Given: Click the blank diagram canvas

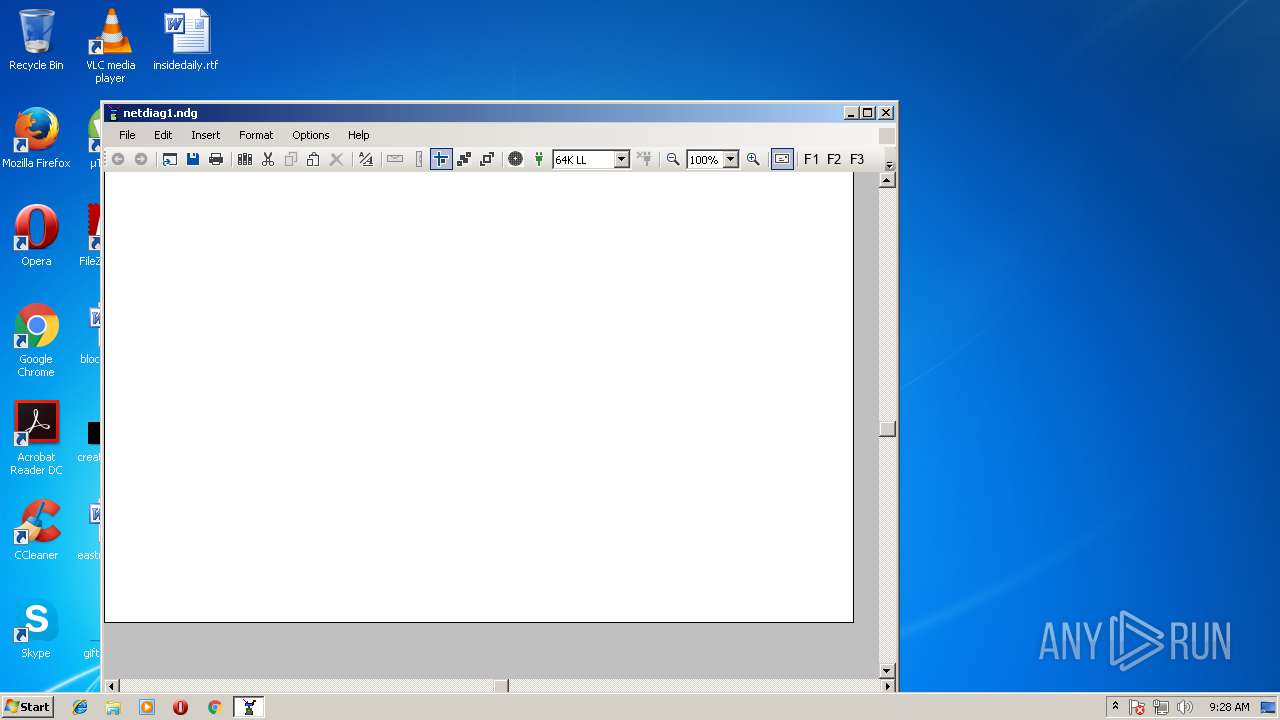Looking at the screenshot, I should coord(478,397).
